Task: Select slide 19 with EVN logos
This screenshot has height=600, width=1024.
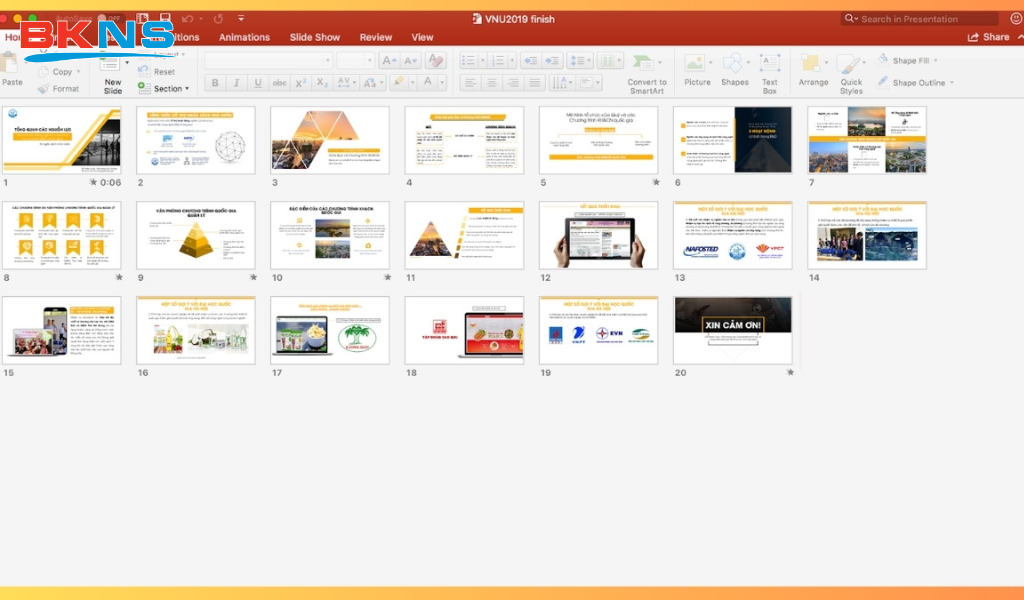Action: pos(598,330)
